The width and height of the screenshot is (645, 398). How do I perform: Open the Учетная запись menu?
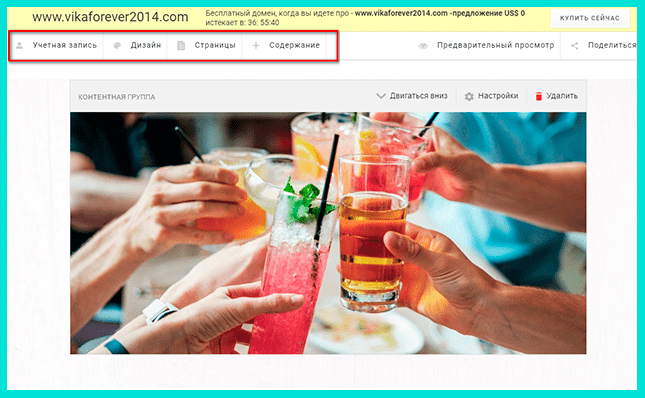65,45
